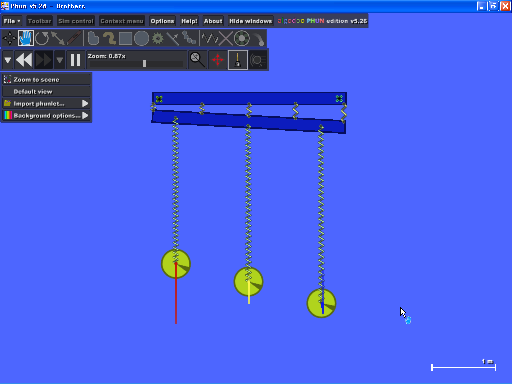Select the Box rectangle tool
Image resolution: width=513 pixels, height=385 pixels.
point(125,39)
